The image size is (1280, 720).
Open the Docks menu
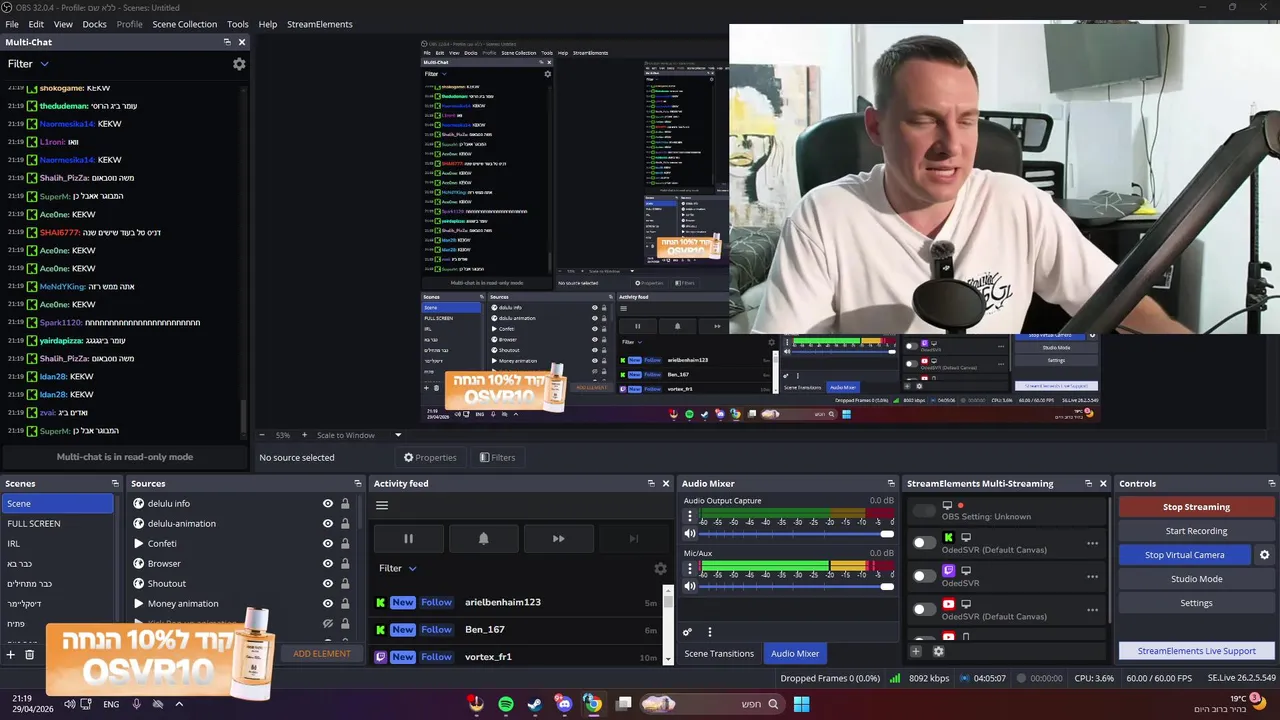point(94,24)
